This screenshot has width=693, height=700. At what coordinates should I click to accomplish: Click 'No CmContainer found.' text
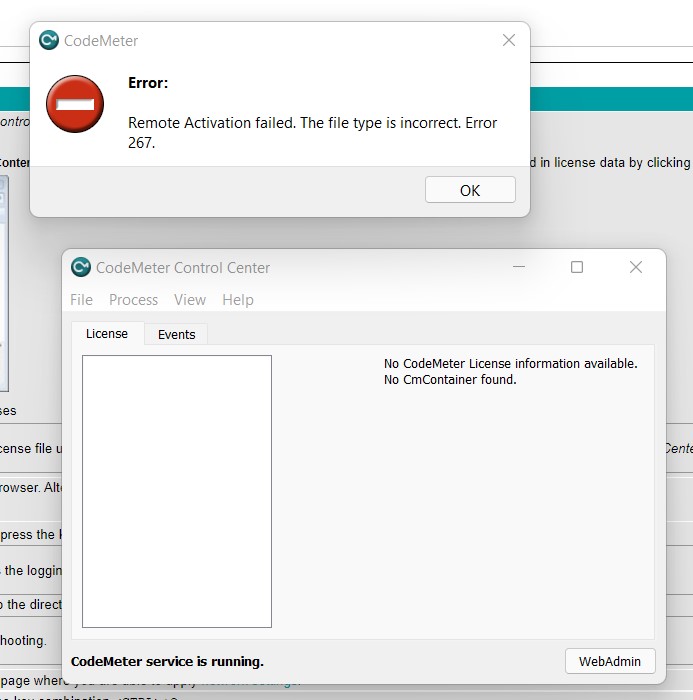450,379
